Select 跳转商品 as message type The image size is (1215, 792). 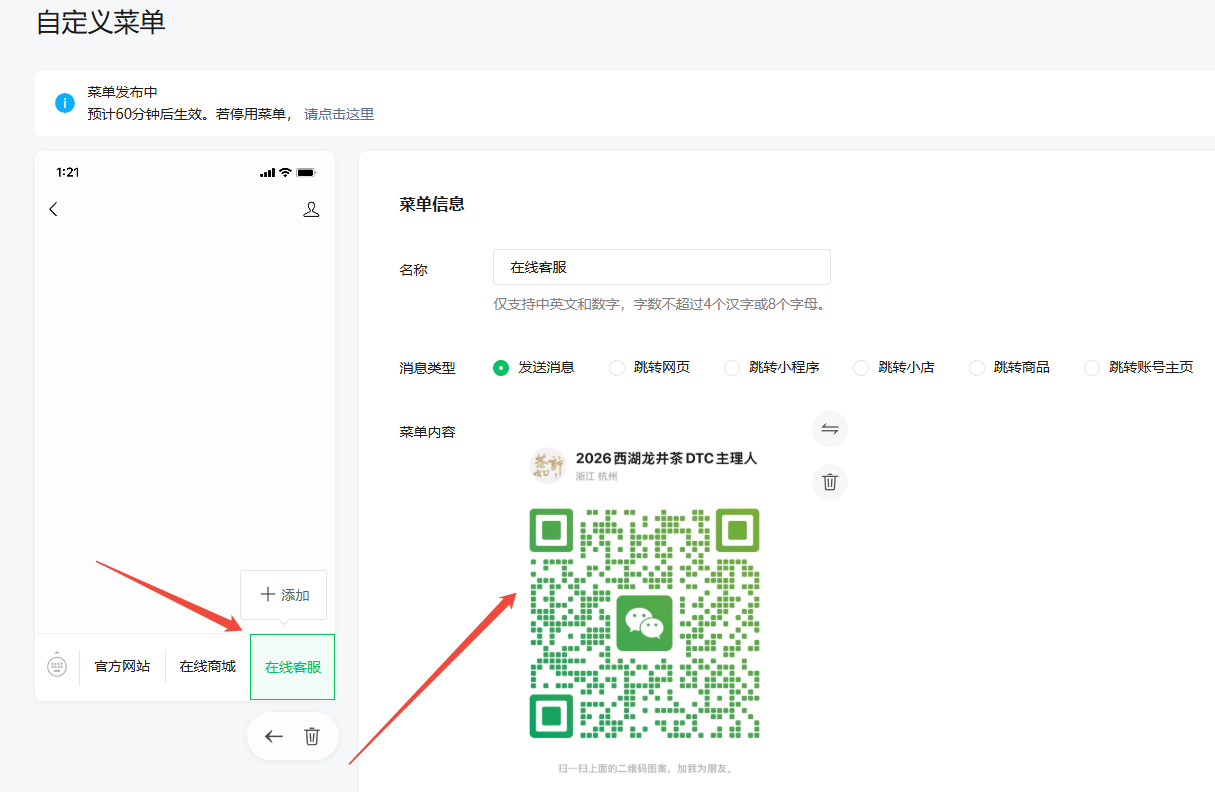[977, 368]
